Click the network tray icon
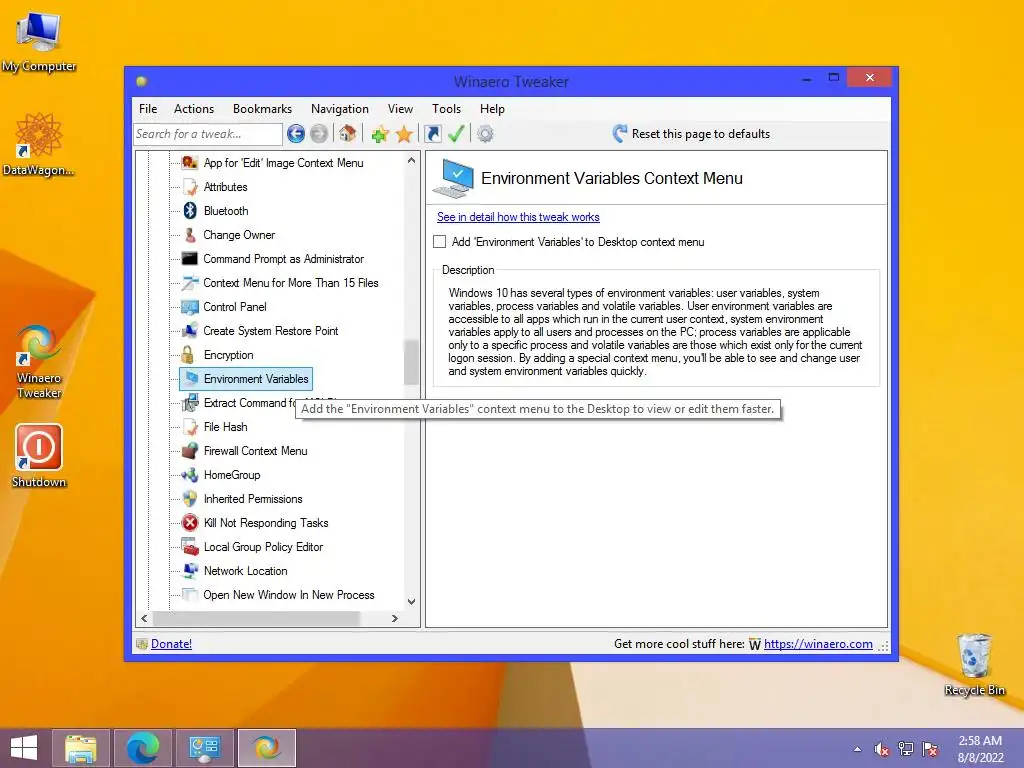The width and height of the screenshot is (1024, 768). (906, 749)
